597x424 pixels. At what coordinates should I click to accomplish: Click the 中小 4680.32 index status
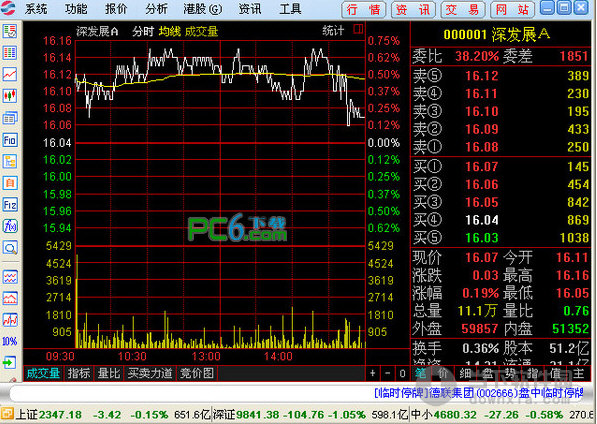(x=503, y=414)
